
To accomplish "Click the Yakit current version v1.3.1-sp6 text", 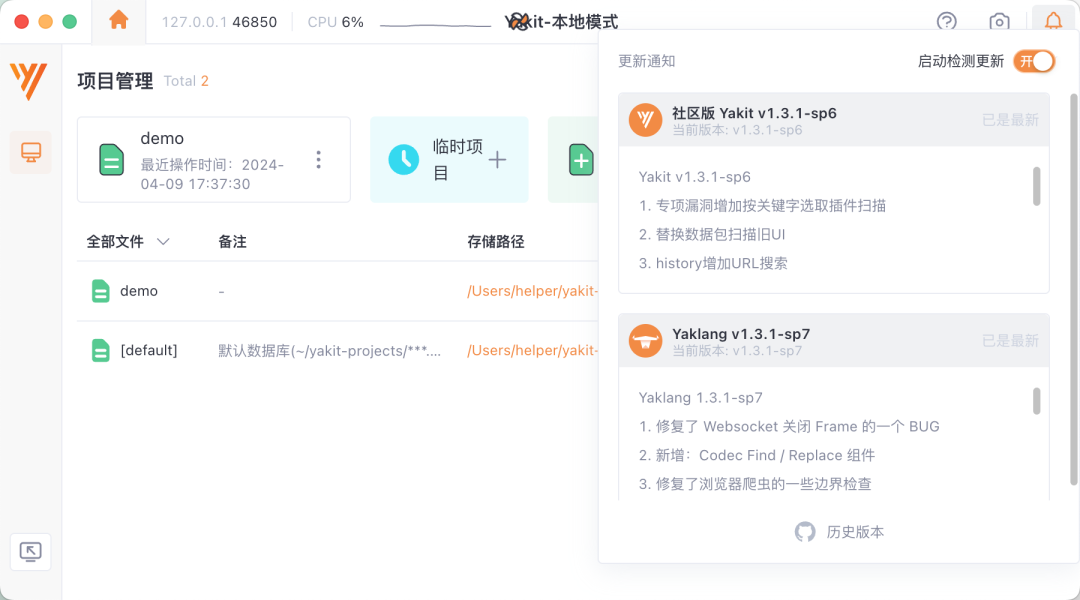I will 737,130.
